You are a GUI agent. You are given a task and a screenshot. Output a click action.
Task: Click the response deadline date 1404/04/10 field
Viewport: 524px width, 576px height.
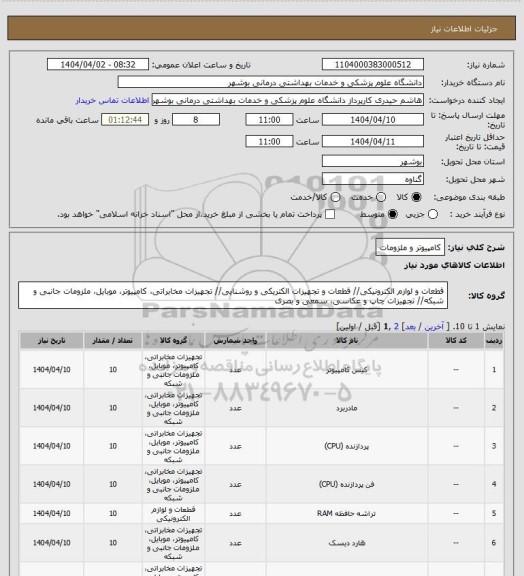[373, 120]
